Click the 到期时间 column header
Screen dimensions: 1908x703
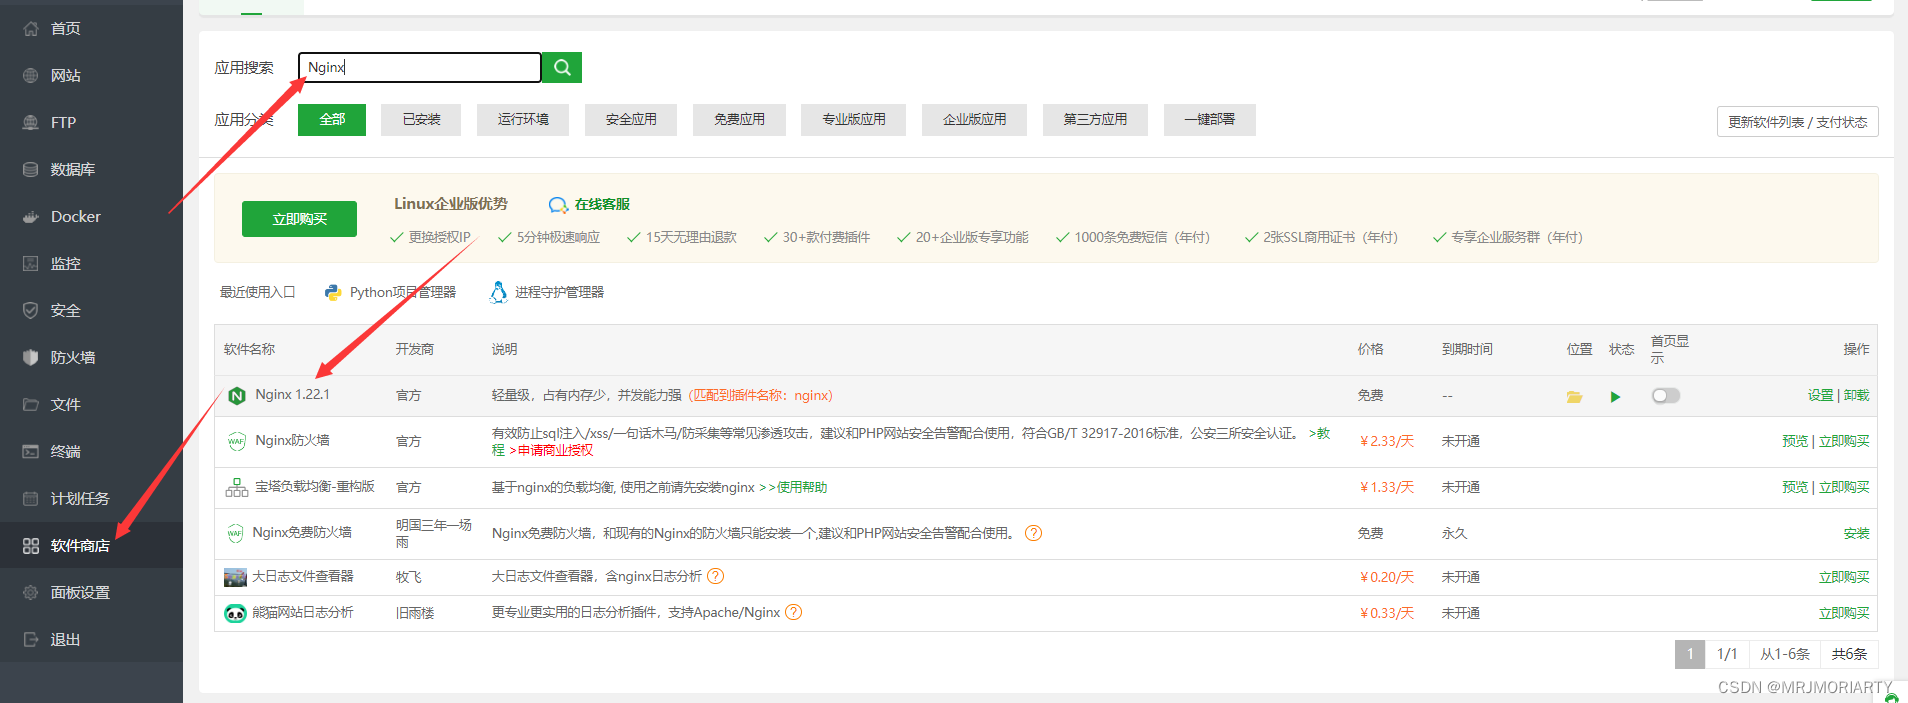click(x=1467, y=349)
